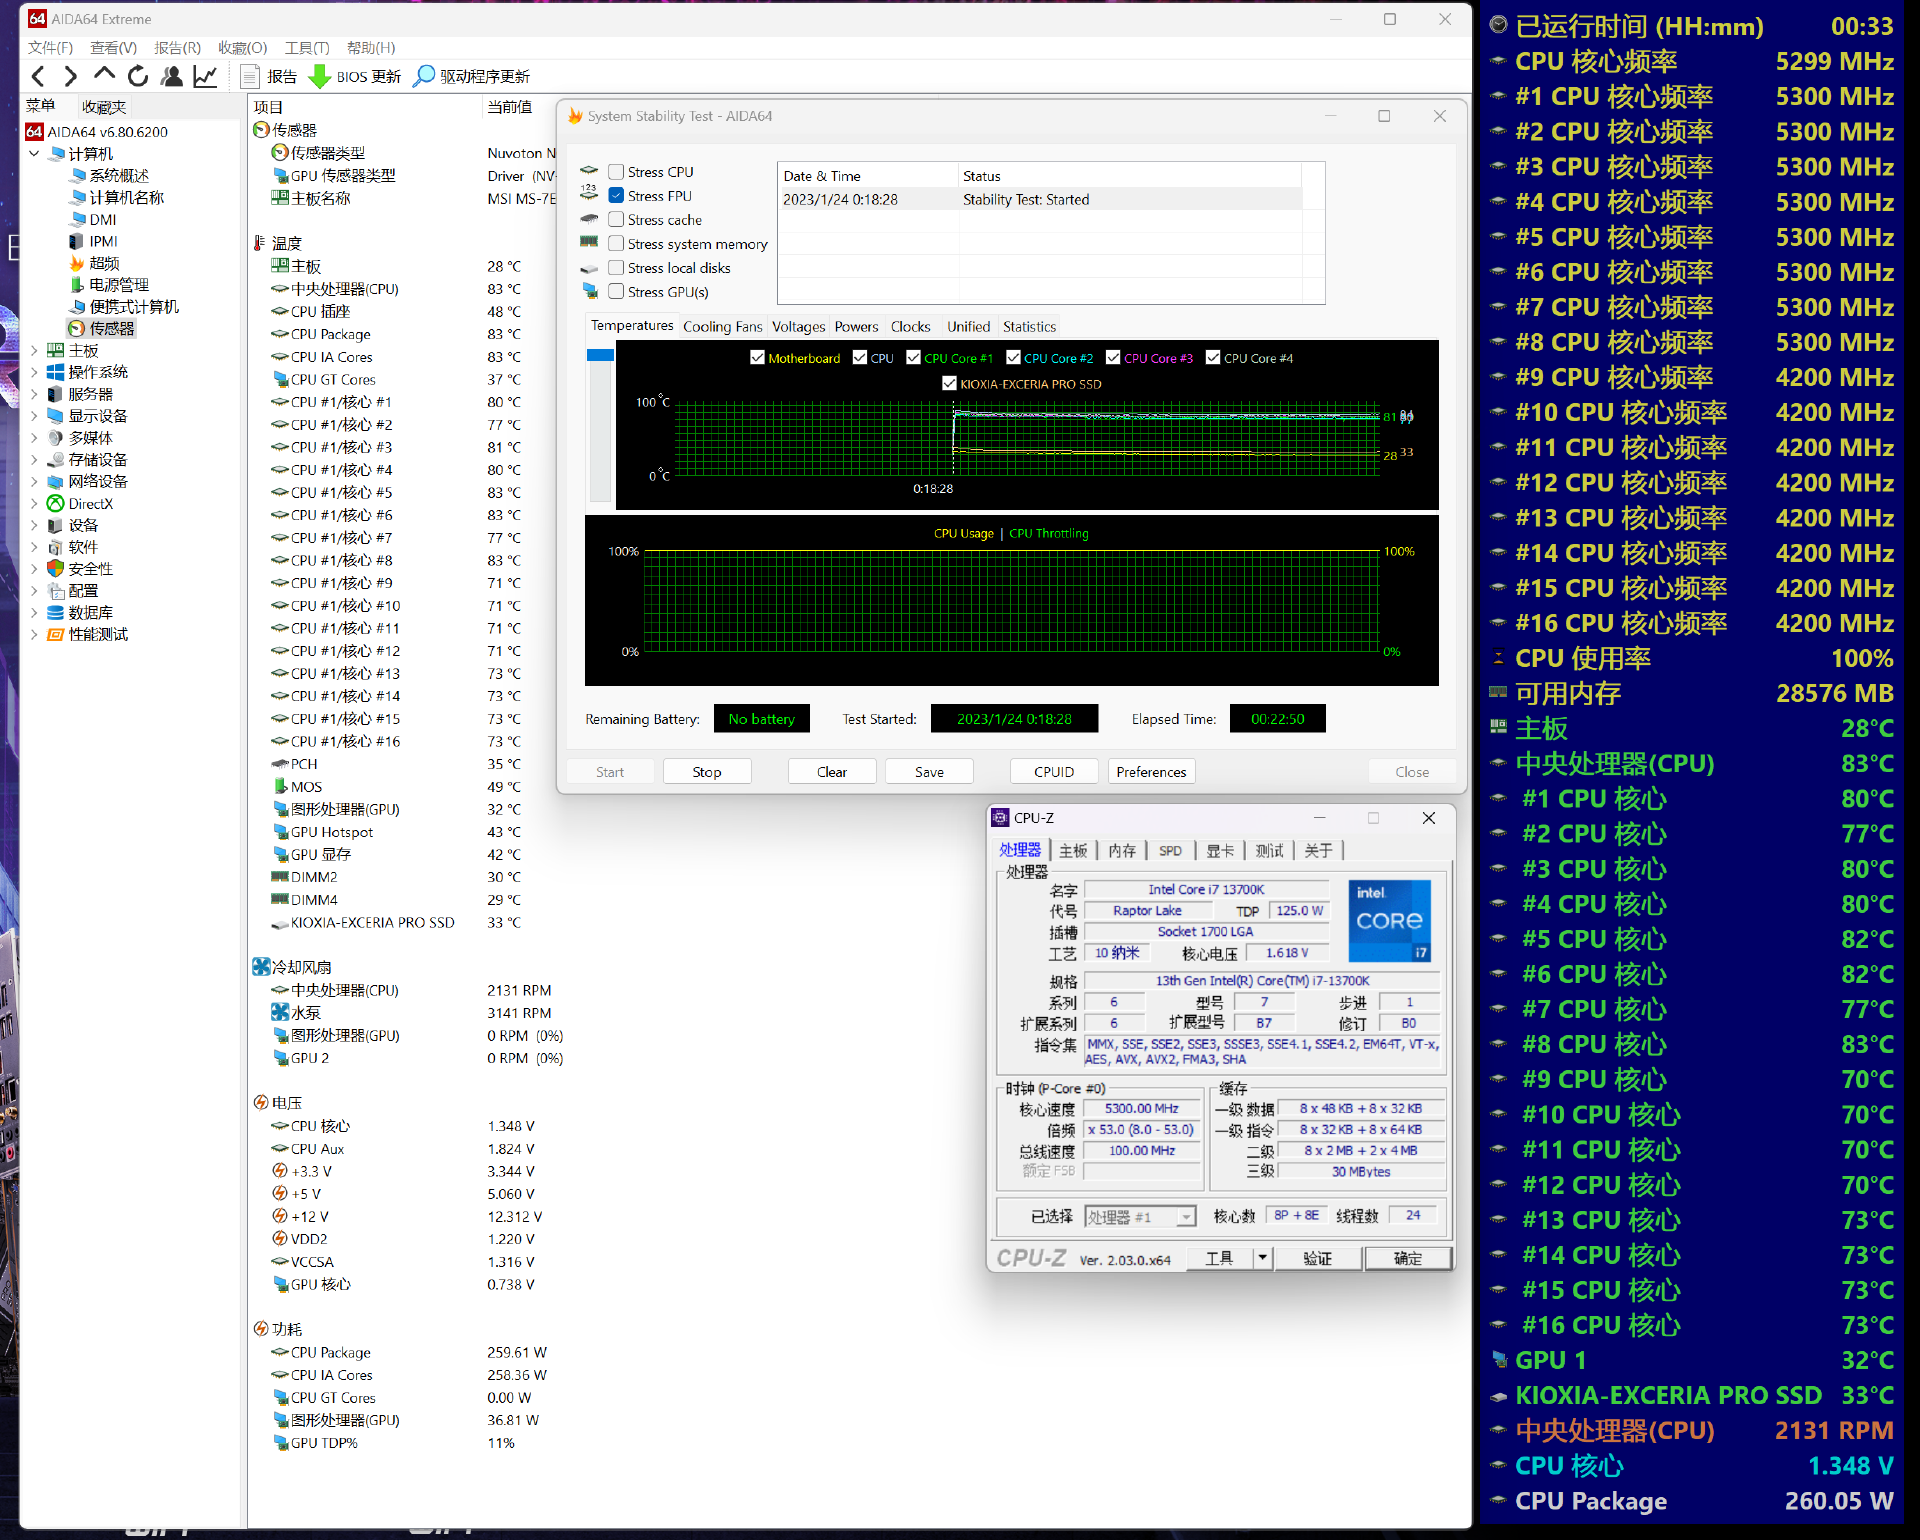Click the BIOS 更新 green arrow icon
Viewport: 1920px width, 1540px height.
[320, 76]
